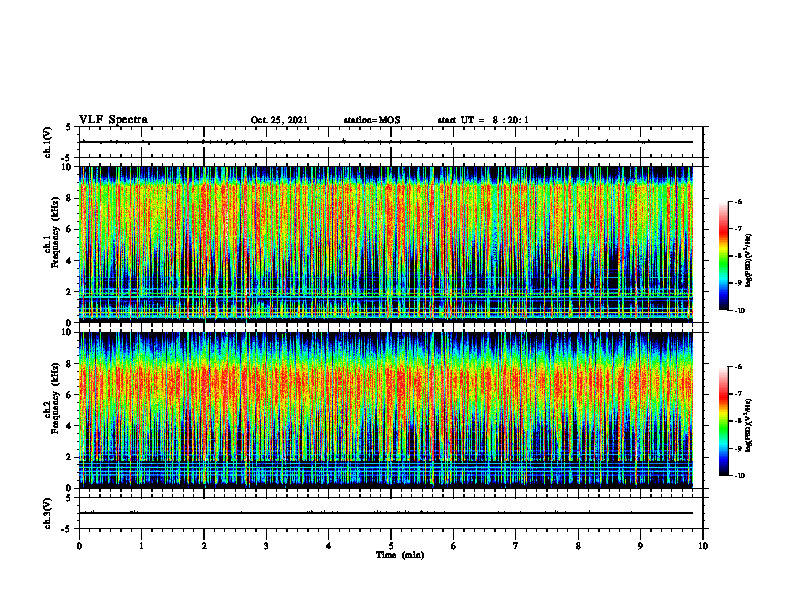Click time axis tick label "0"

(x=79, y=546)
